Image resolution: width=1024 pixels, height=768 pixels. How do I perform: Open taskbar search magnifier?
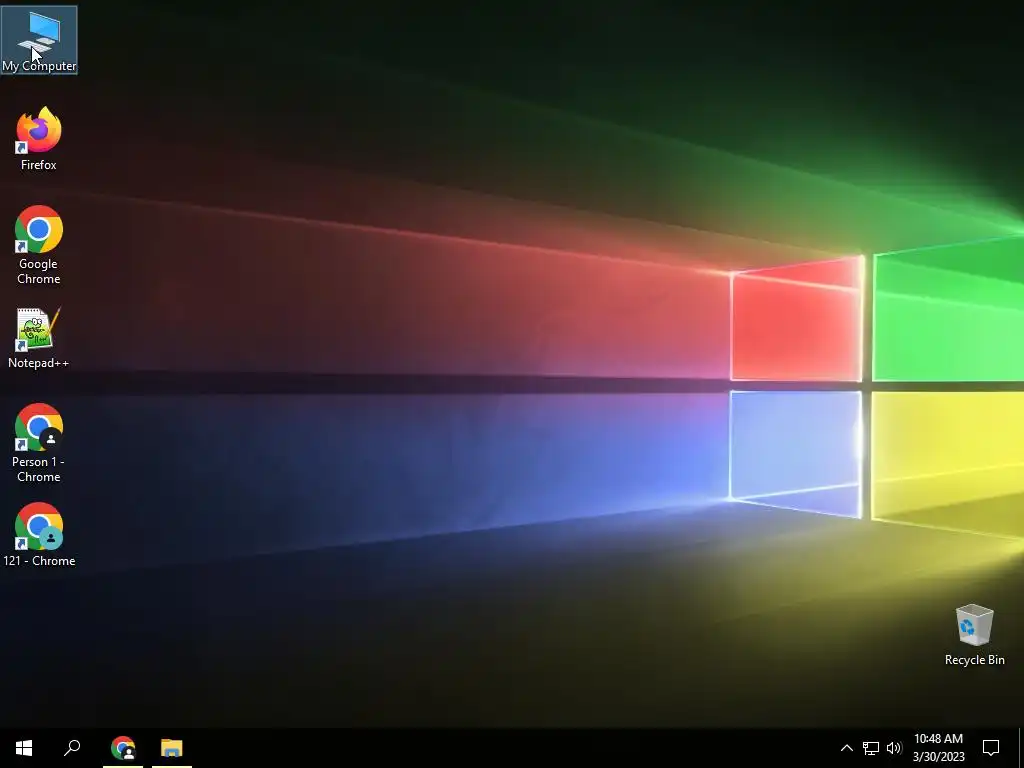(x=72, y=748)
